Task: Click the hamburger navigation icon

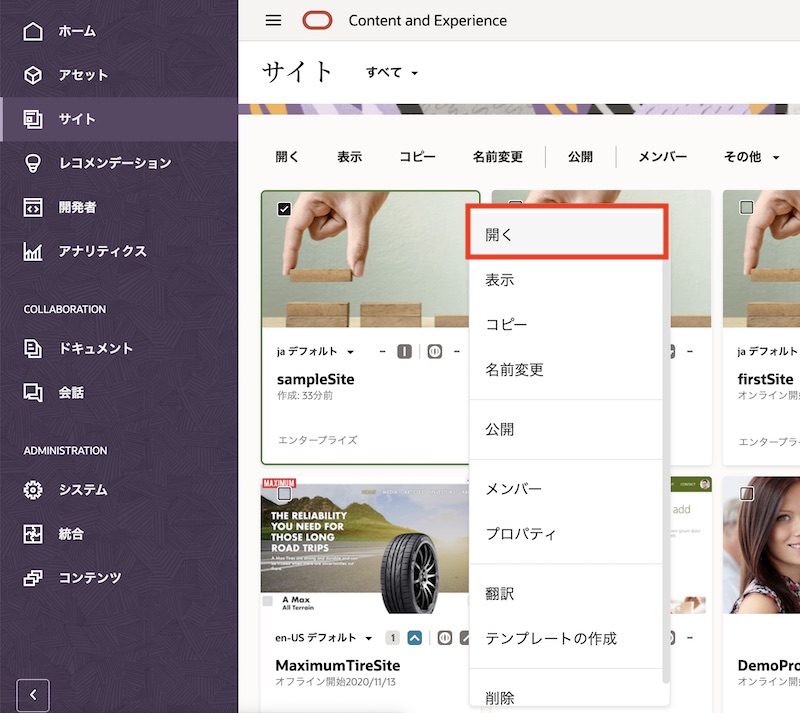Action: [x=272, y=20]
